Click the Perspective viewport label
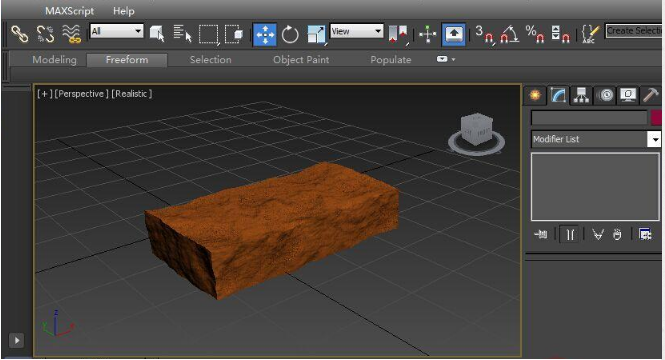665x360 pixels. coord(81,94)
